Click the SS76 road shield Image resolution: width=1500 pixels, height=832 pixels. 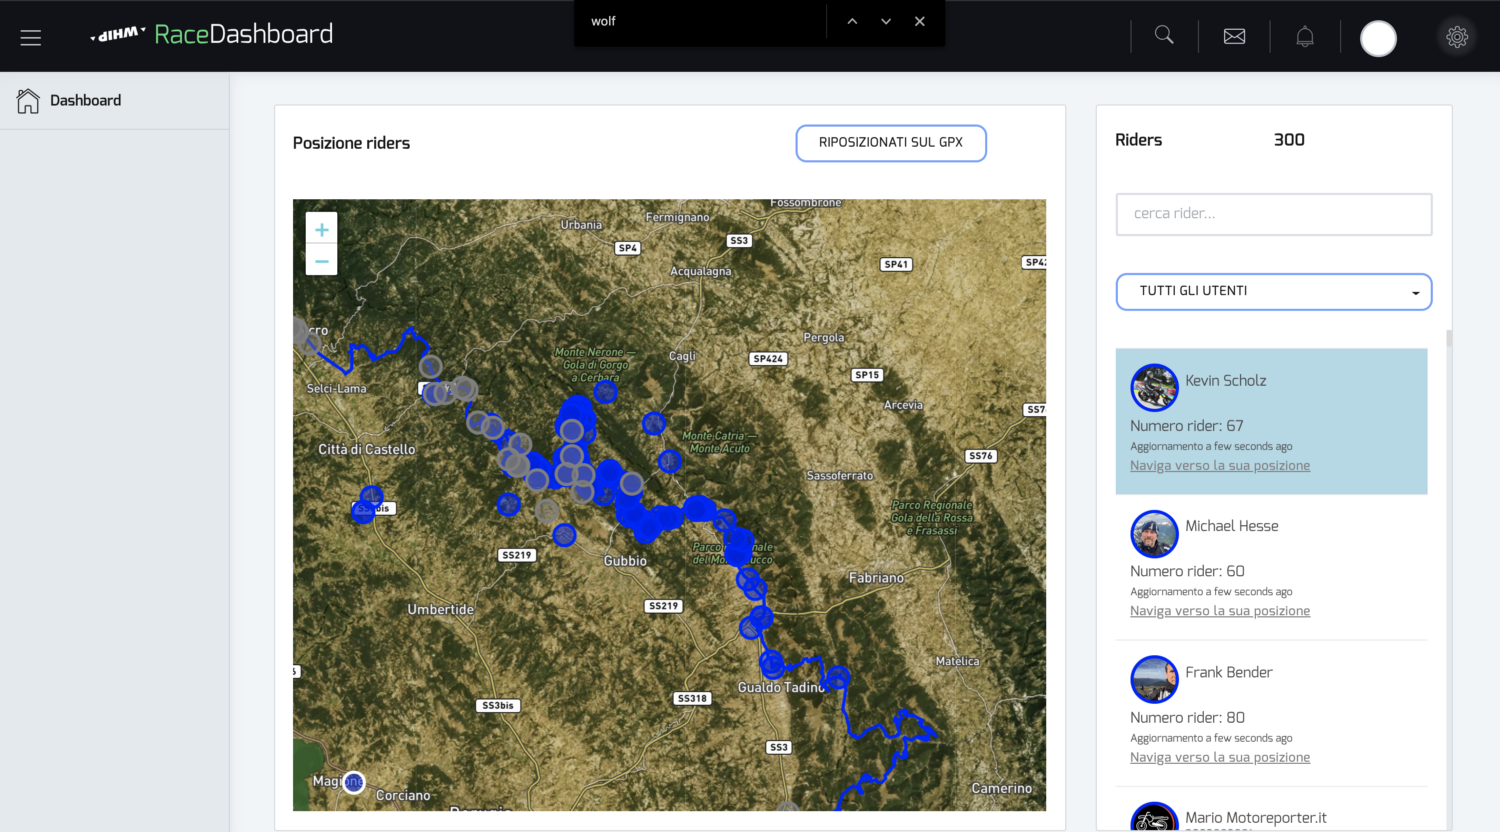click(x=981, y=456)
